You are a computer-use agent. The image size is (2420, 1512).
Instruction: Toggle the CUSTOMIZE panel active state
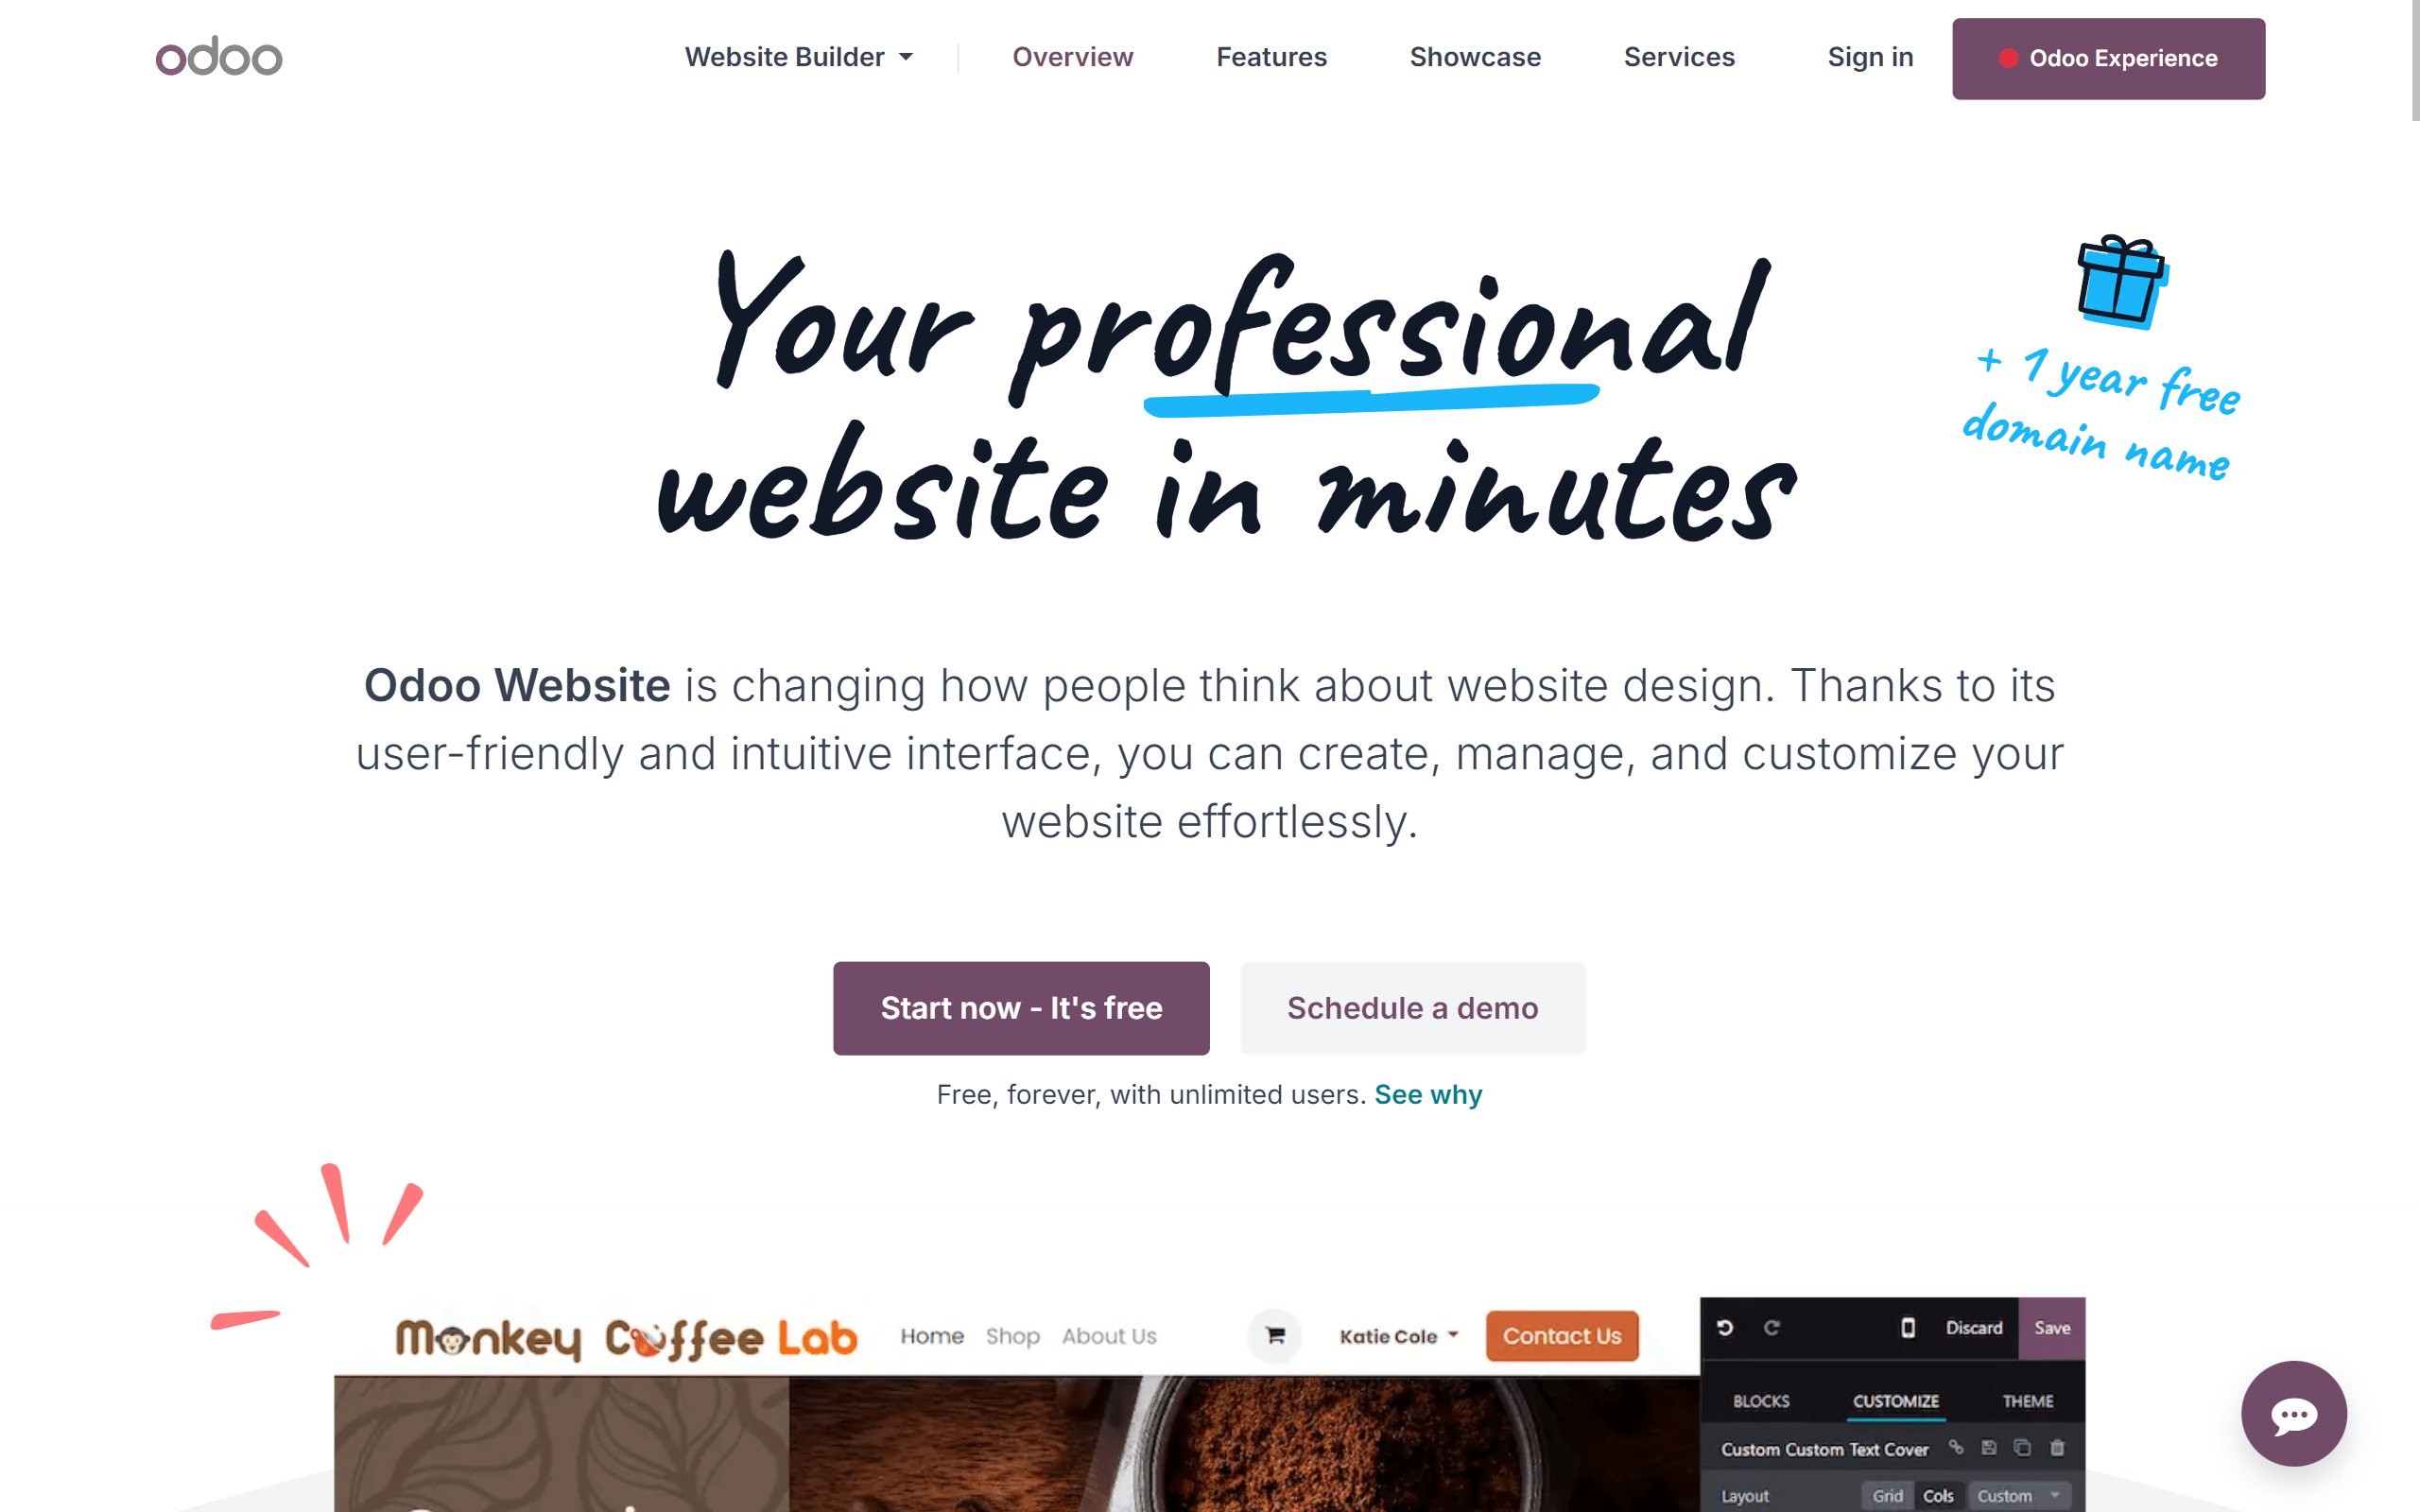(1895, 1400)
